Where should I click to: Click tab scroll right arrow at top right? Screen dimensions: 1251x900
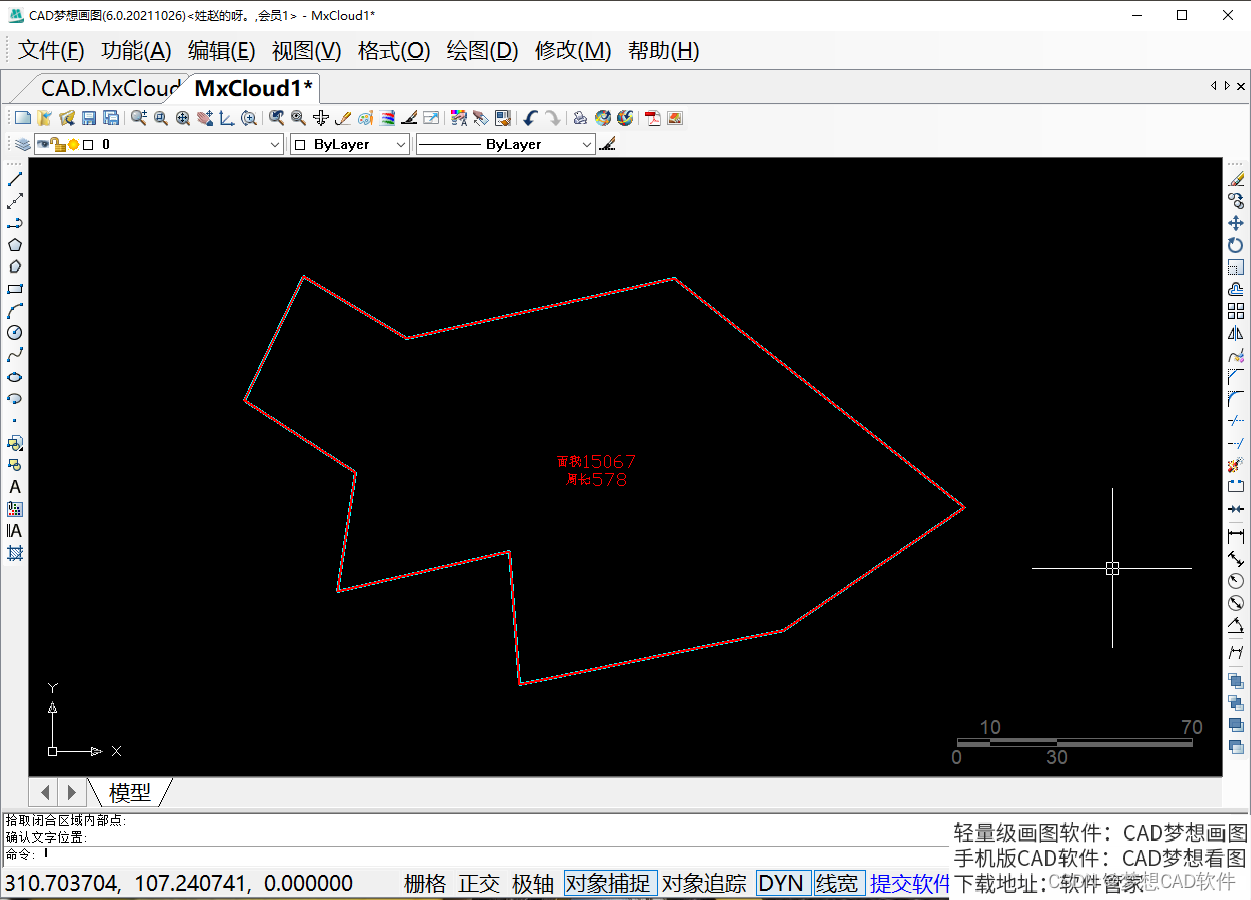pos(1228,86)
